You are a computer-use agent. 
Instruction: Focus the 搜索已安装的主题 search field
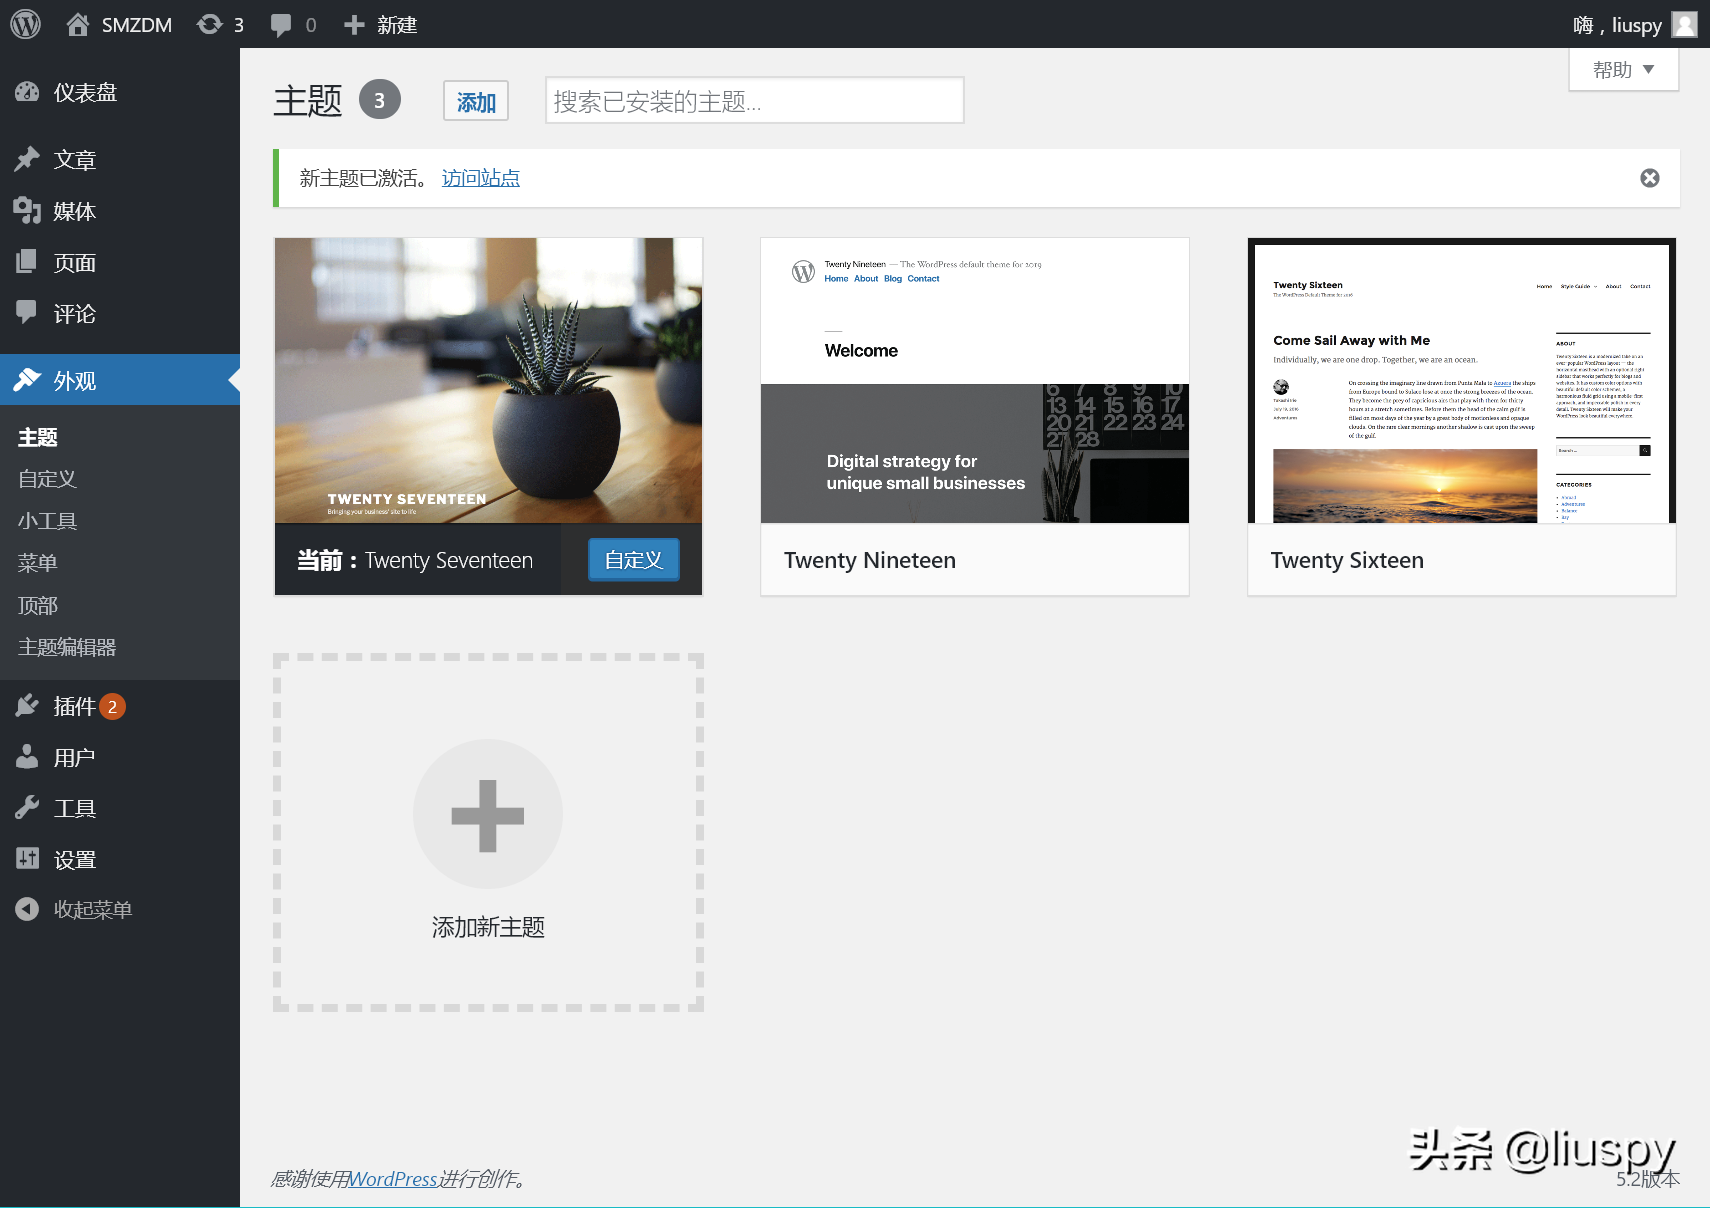pyautogui.click(x=755, y=101)
